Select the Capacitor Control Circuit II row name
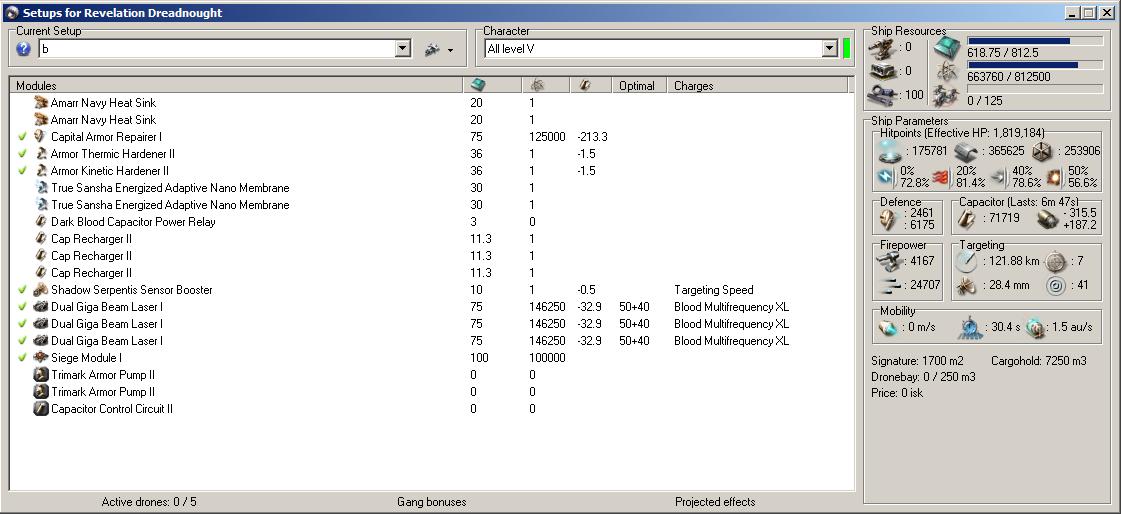 pyautogui.click(x=112, y=409)
